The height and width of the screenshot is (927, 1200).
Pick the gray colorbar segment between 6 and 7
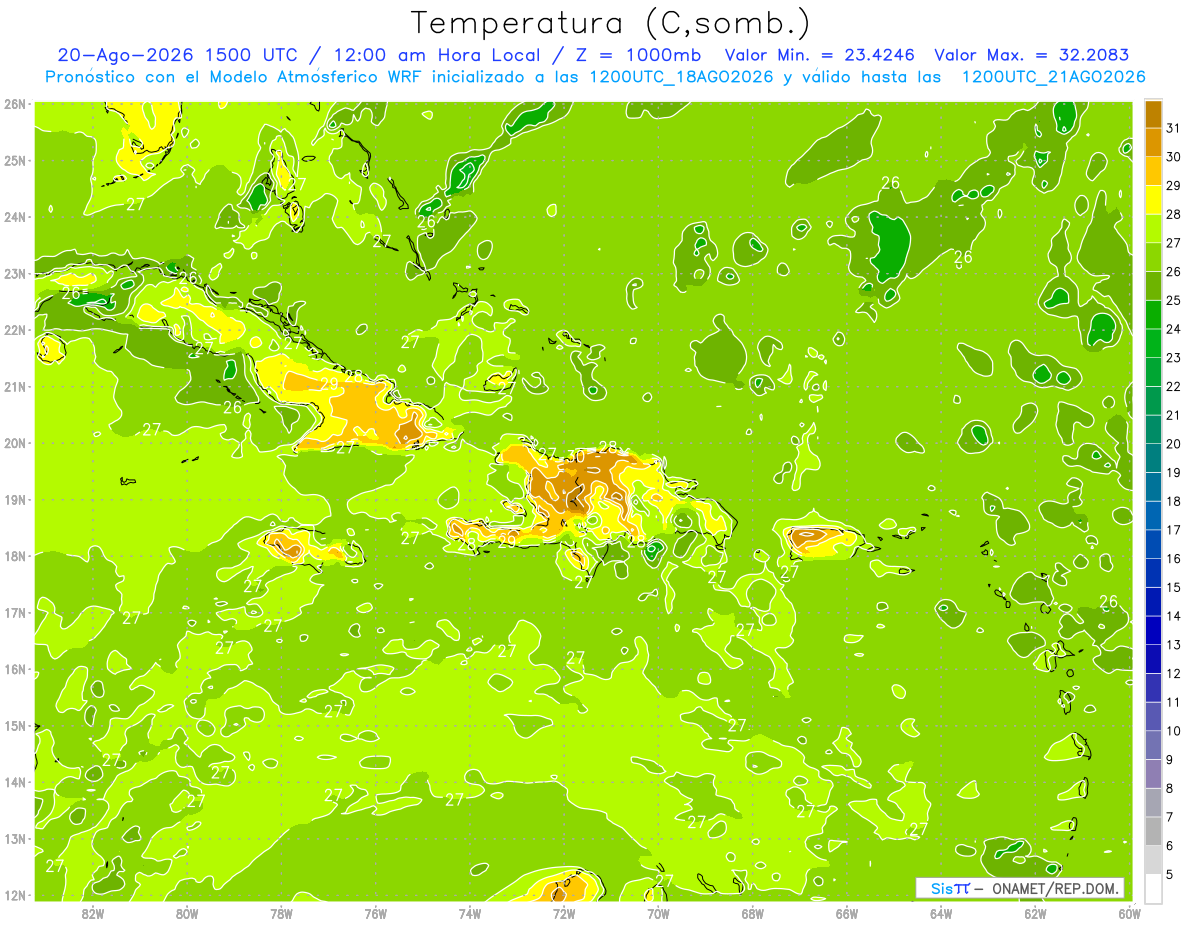tap(1153, 831)
